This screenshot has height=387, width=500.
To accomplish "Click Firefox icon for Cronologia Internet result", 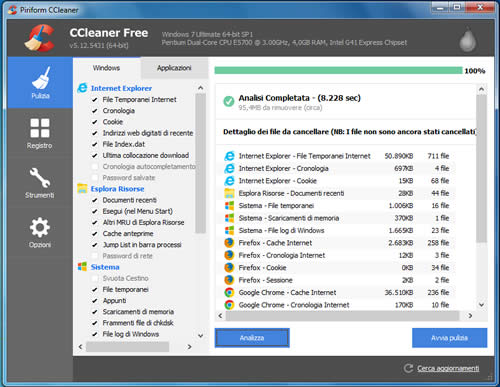I will (229, 255).
